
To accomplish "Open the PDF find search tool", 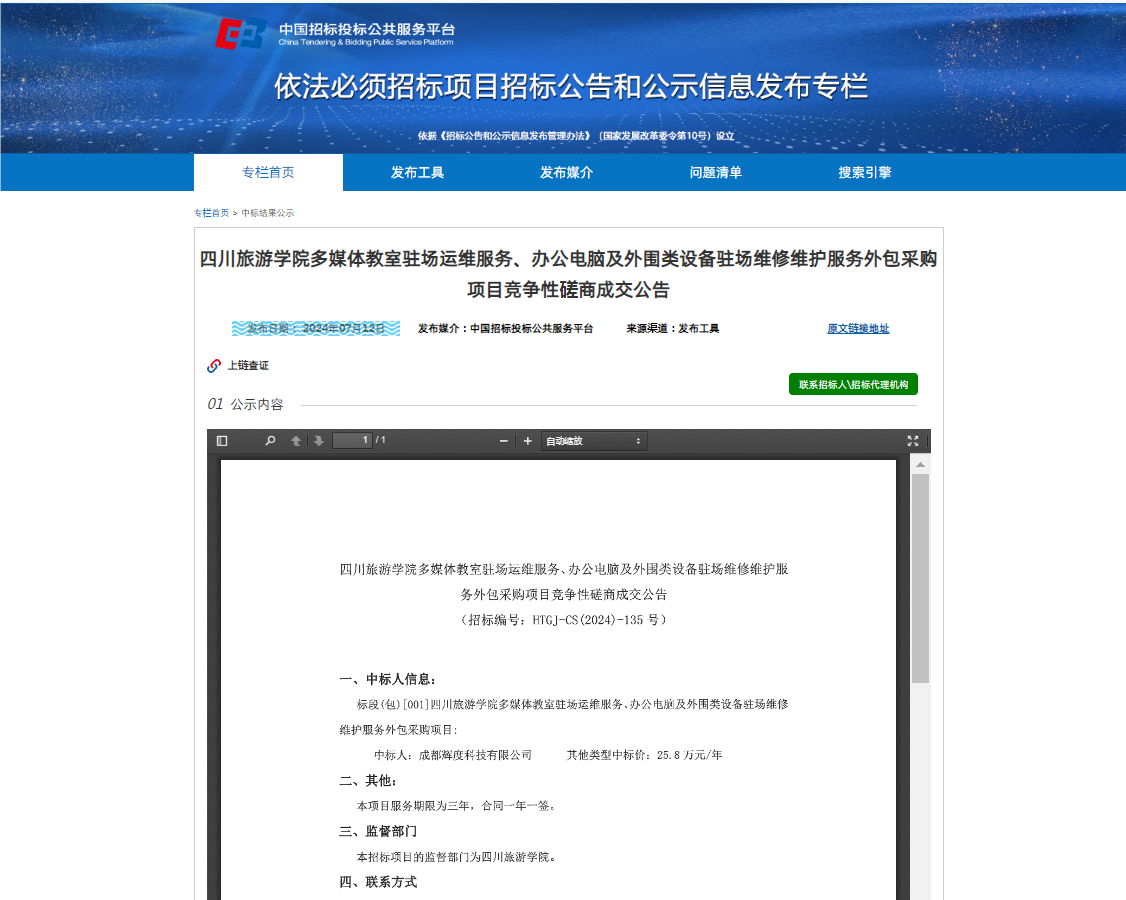I will coord(270,440).
